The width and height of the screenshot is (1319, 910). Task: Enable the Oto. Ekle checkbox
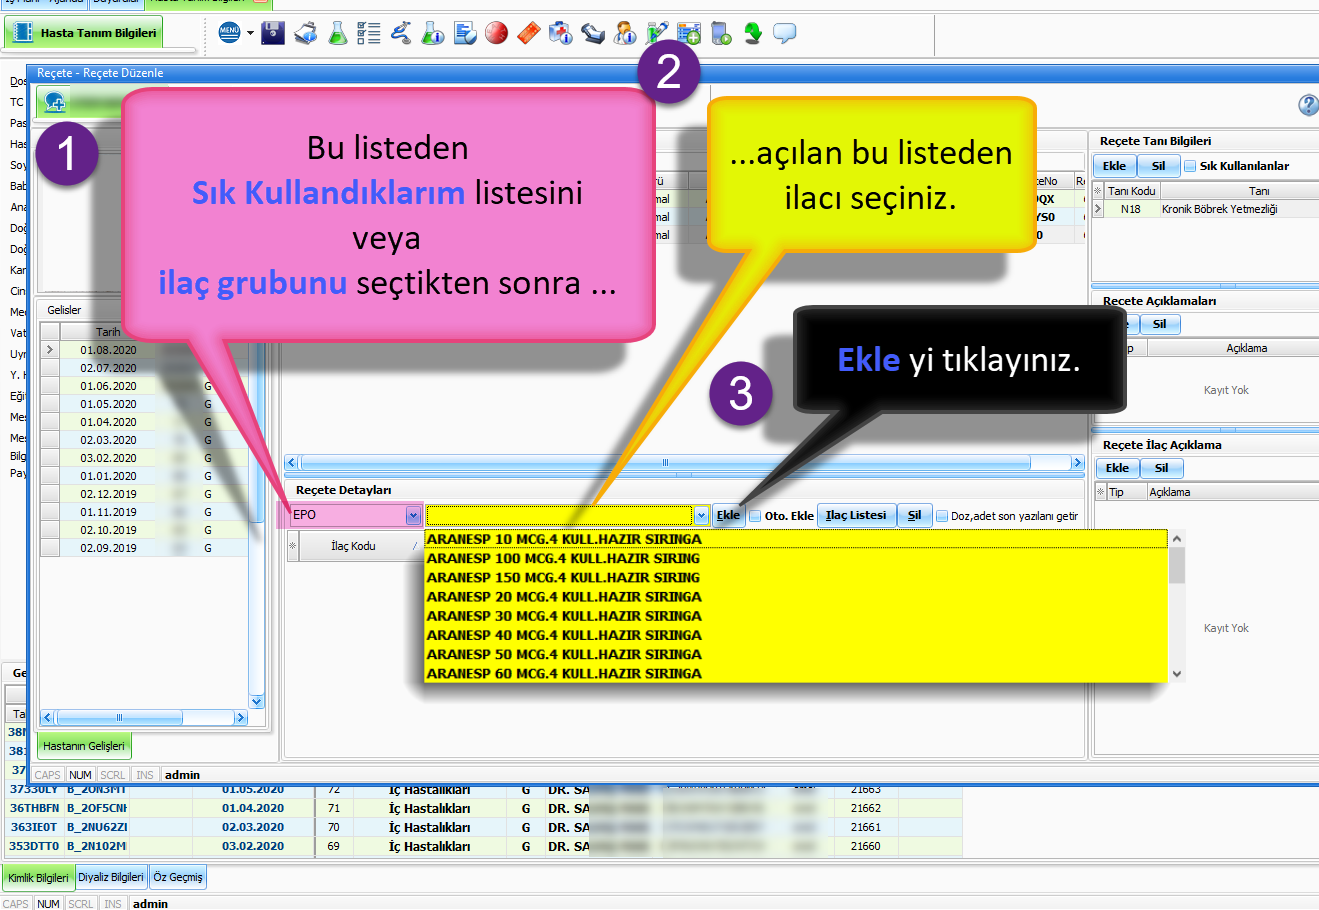click(x=756, y=516)
